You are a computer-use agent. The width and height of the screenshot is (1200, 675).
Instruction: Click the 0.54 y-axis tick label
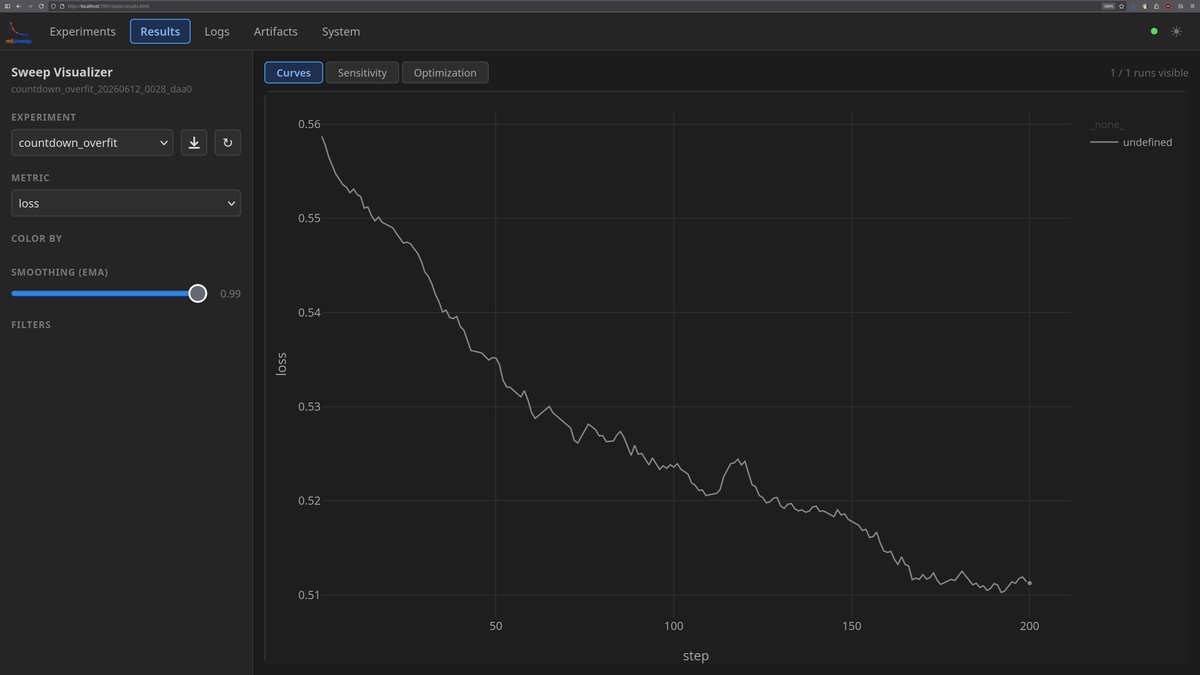[310, 313]
